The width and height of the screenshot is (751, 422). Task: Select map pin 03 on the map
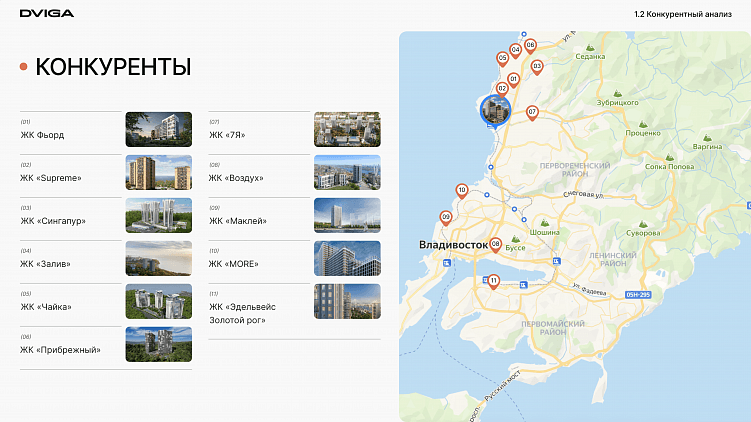click(x=537, y=67)
